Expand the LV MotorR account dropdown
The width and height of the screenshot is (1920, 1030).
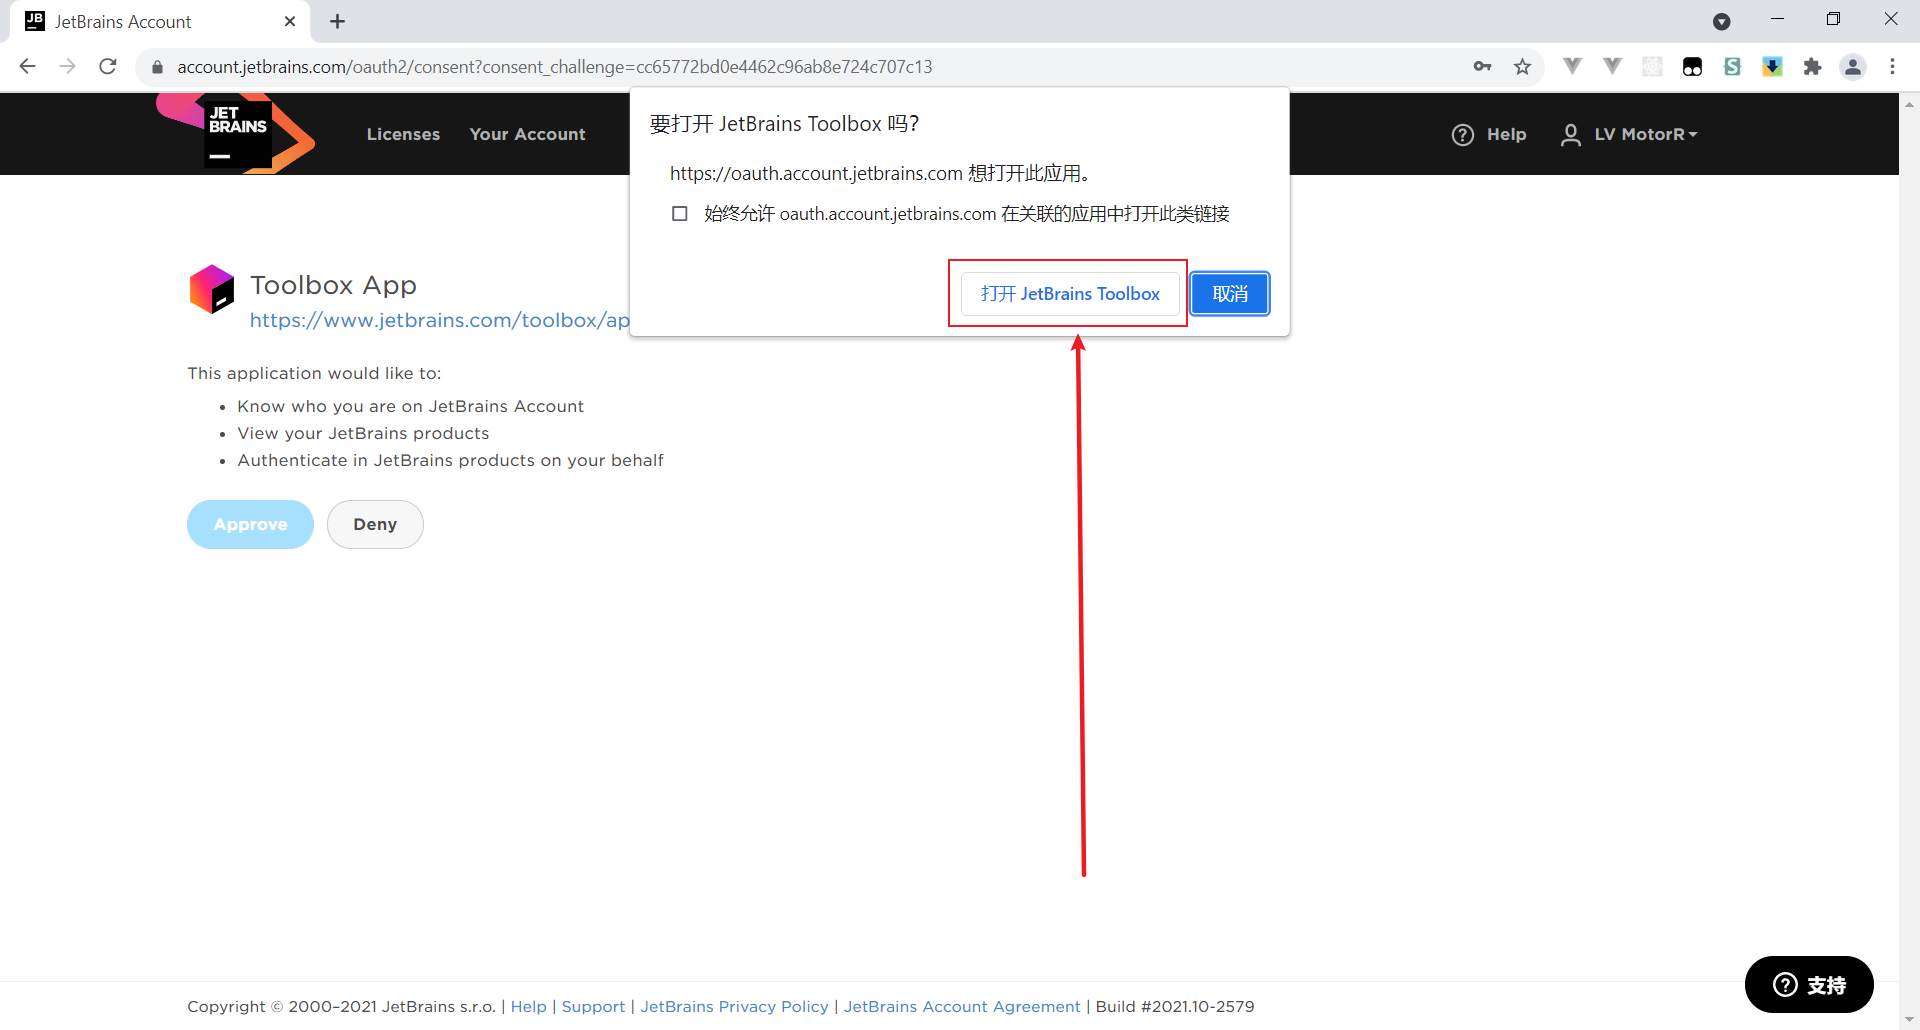1646,134
